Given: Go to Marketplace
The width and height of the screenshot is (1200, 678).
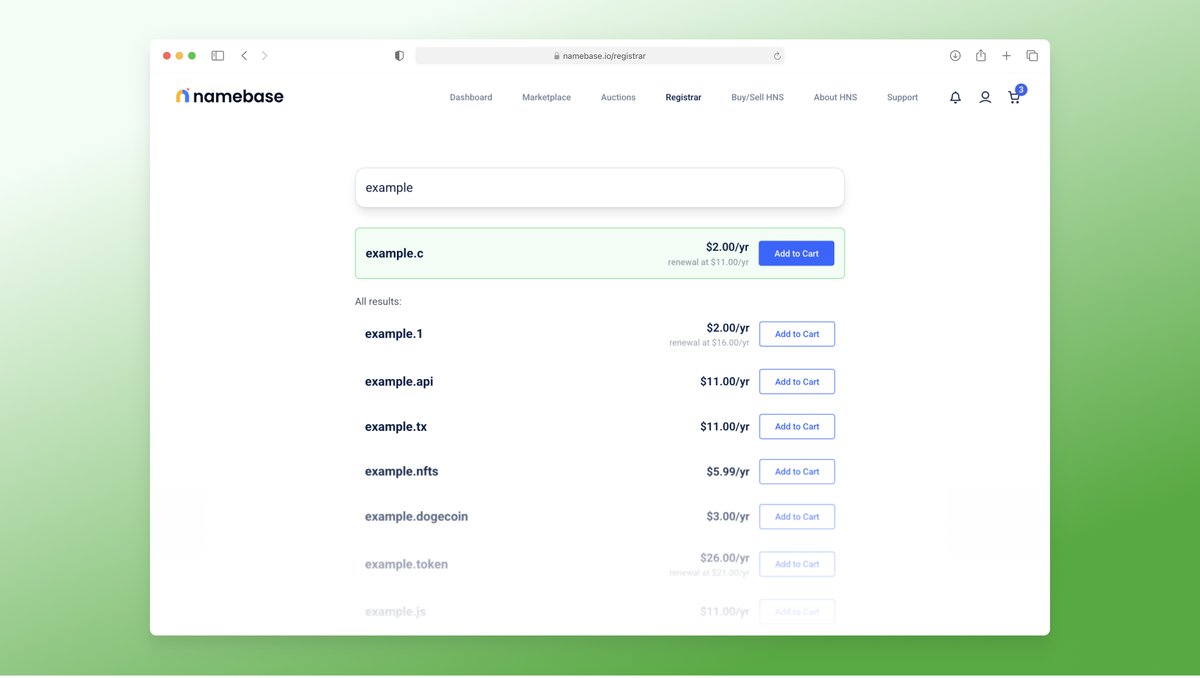Looking at the screenshot, I should [546, 97].
